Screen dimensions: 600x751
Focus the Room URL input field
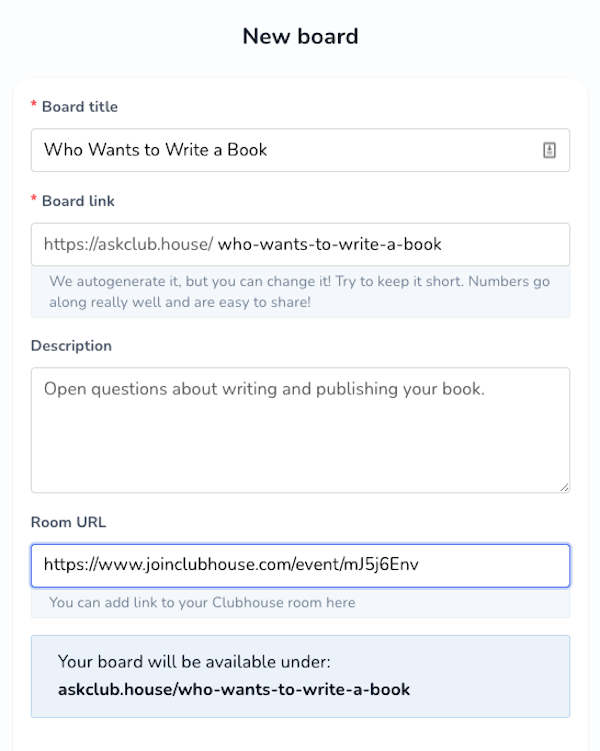tap(300, 566)
